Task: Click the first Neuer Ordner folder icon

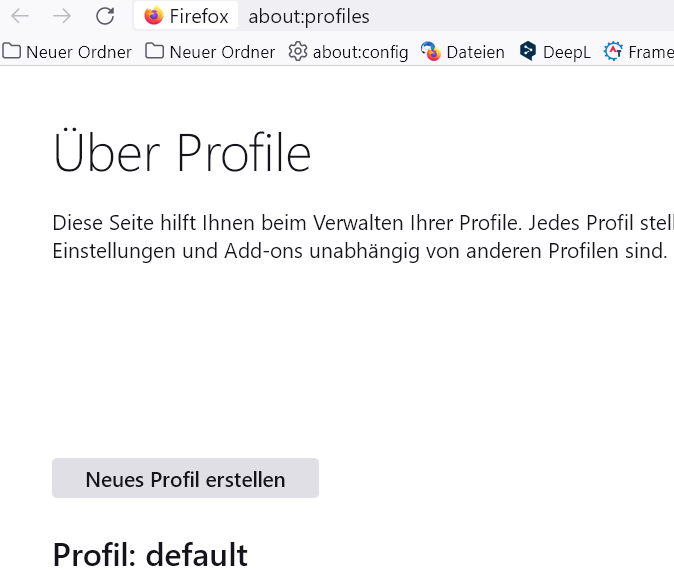Action: (12, 52)
